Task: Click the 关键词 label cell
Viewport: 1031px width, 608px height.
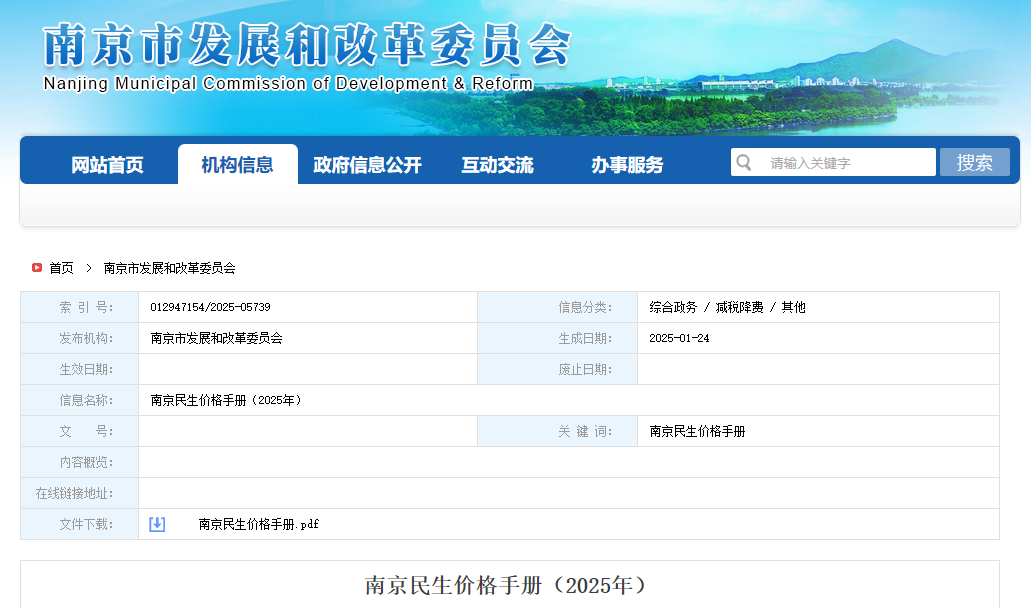Action: pyautogui.click(x=558, y=431)
